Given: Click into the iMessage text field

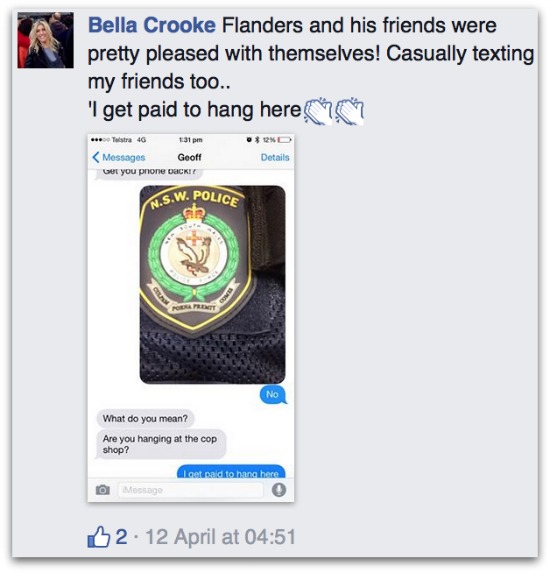Looking at the screenshot, I should click(190, 490).
